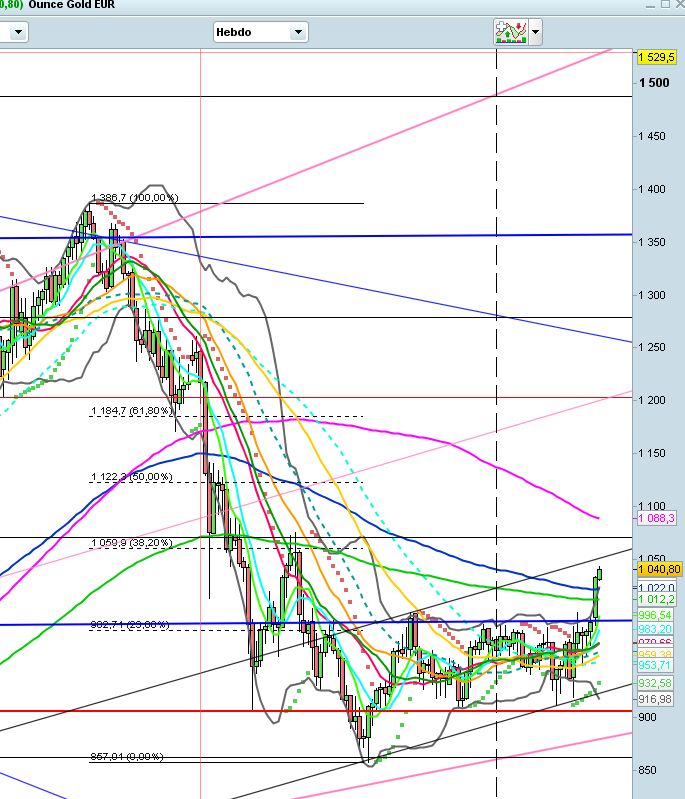The height and width of the screenshot is (799, 685).
Task: Click the Ounce Gold EUR window title
Action: [x=71, y=5]
